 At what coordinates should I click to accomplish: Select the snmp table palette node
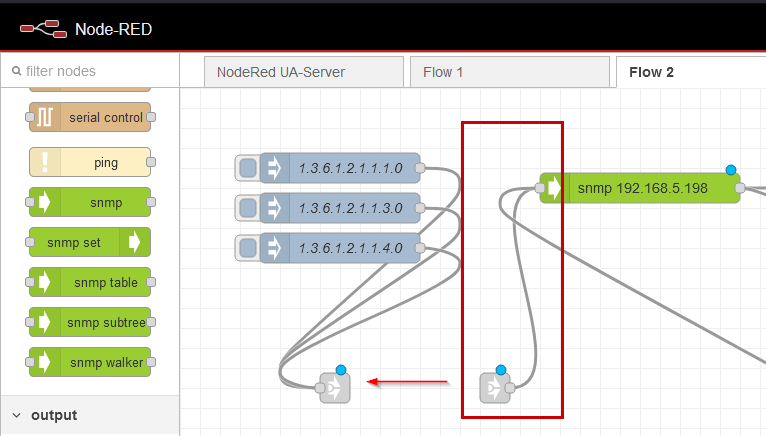point(90,283)
